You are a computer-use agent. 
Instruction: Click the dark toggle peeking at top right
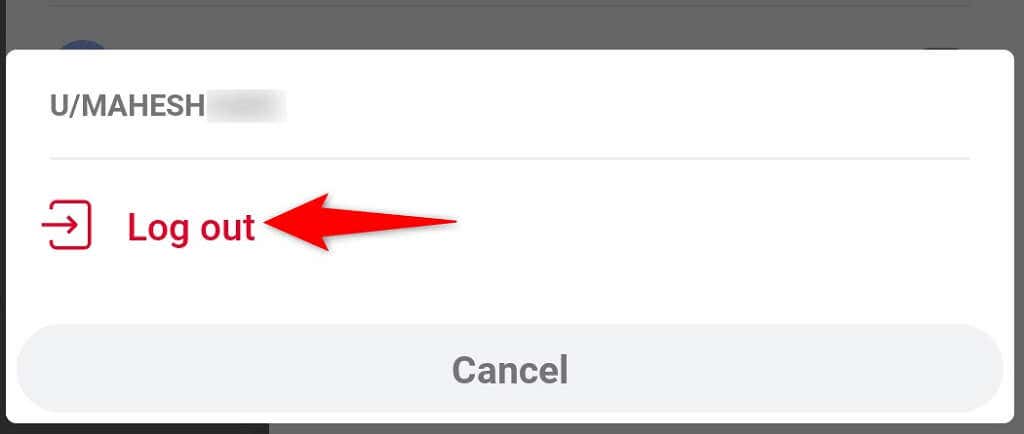point(945,48)
